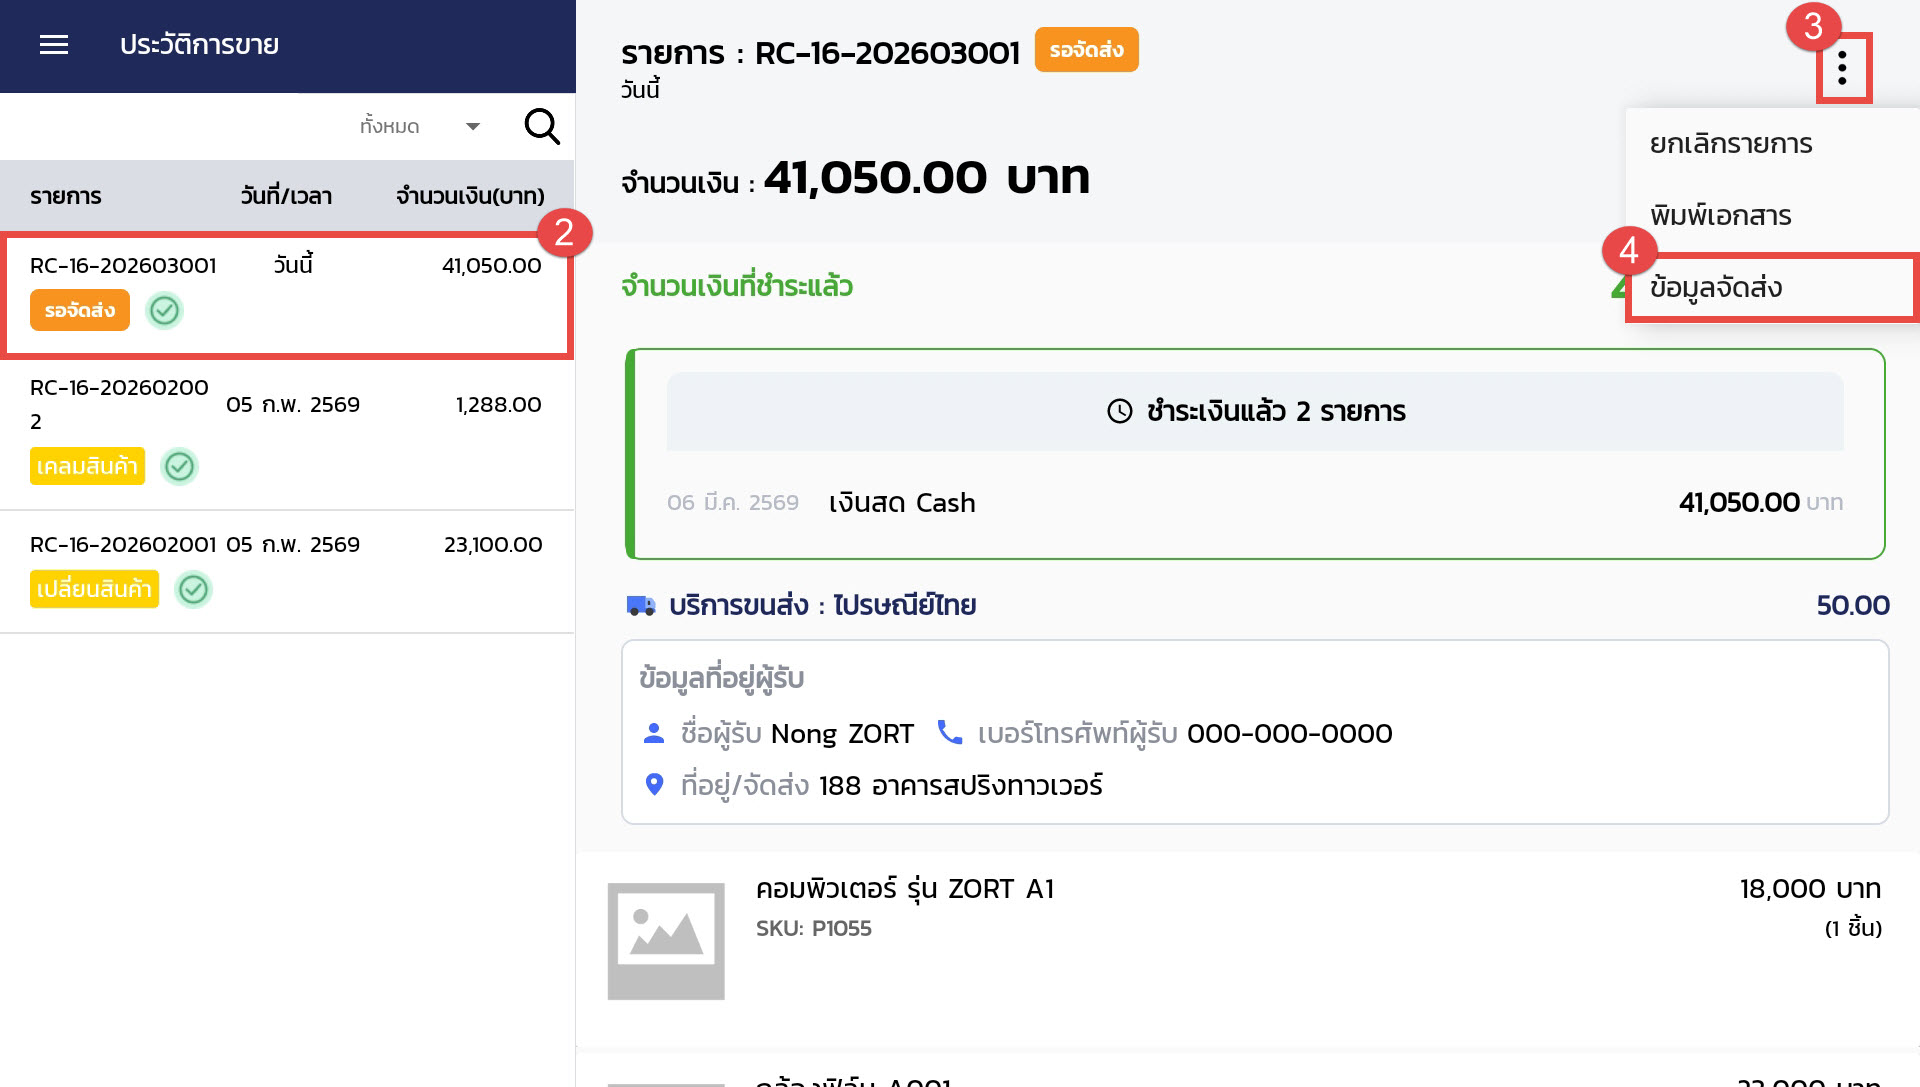Click the blue delivery truck icon
This screenshot has width=1920, height=1087.
click(641, 606)
